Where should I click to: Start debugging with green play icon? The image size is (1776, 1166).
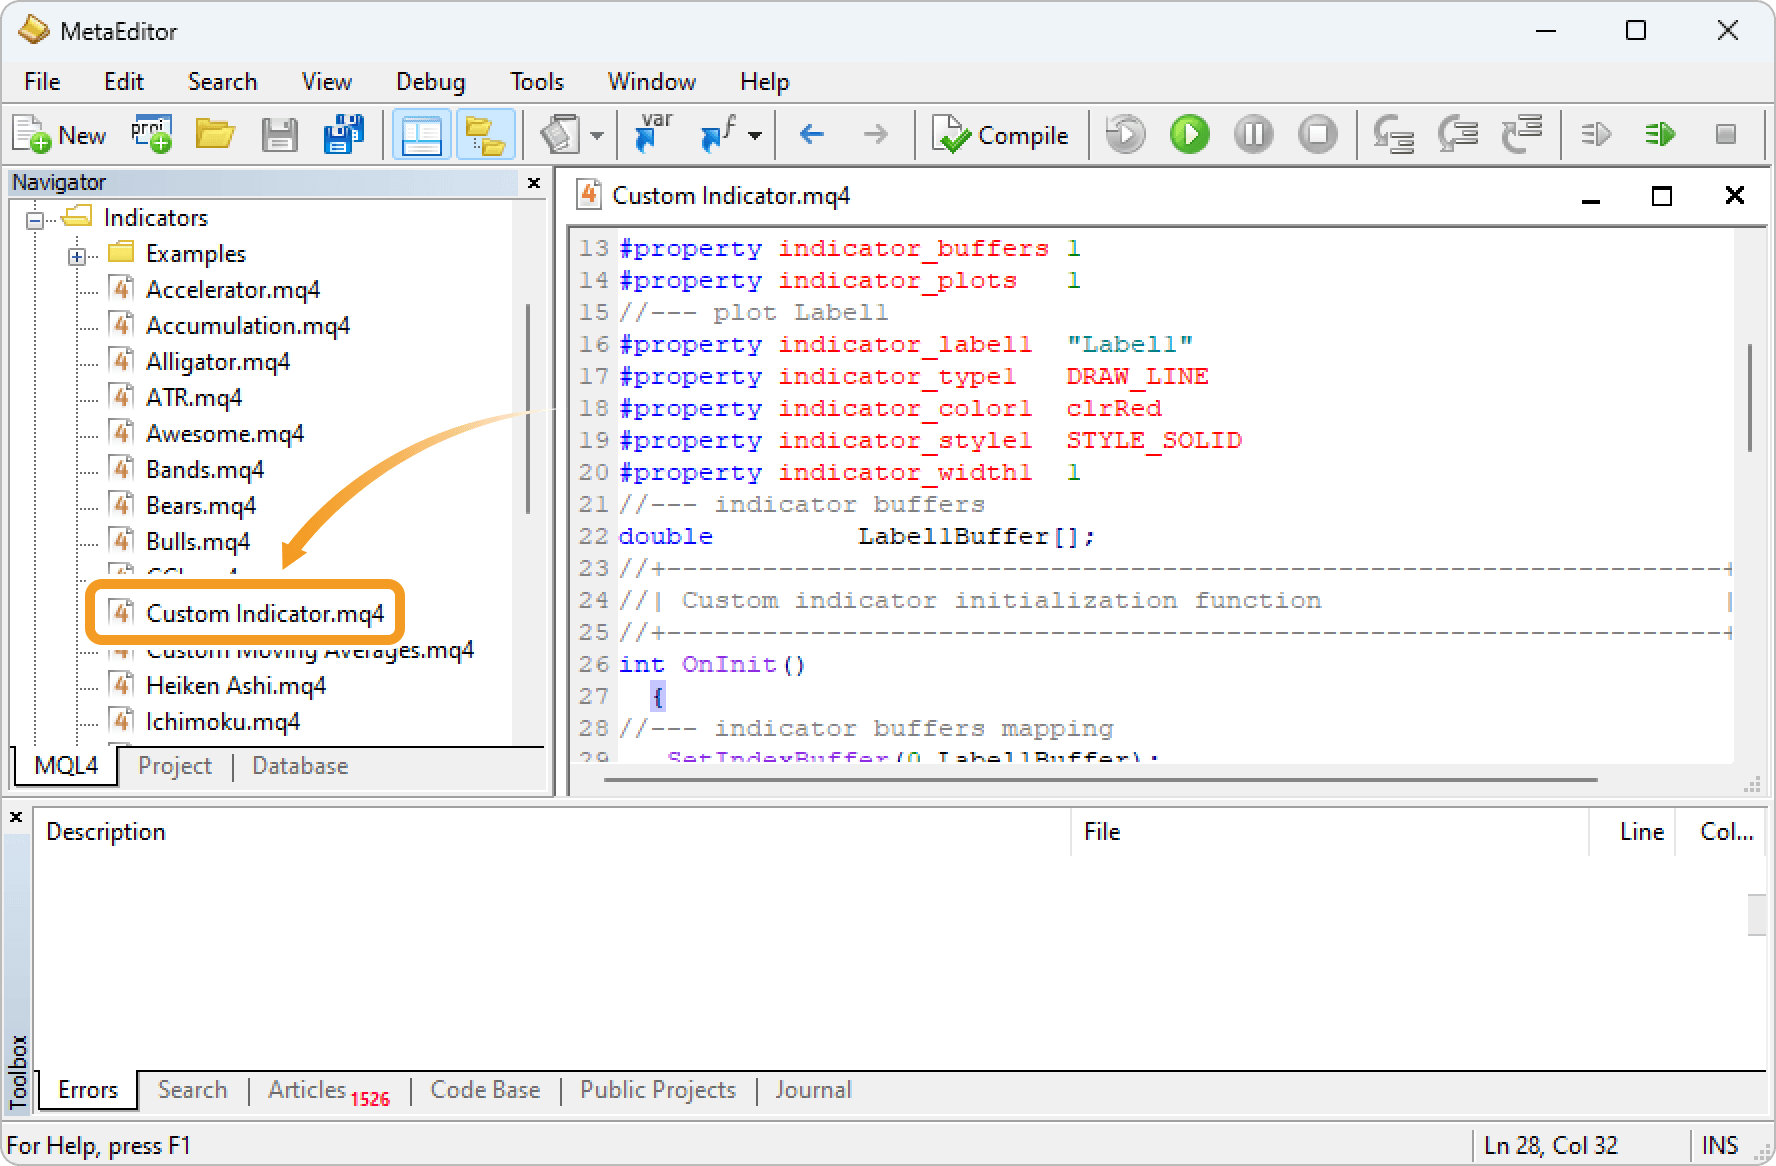1190,134
